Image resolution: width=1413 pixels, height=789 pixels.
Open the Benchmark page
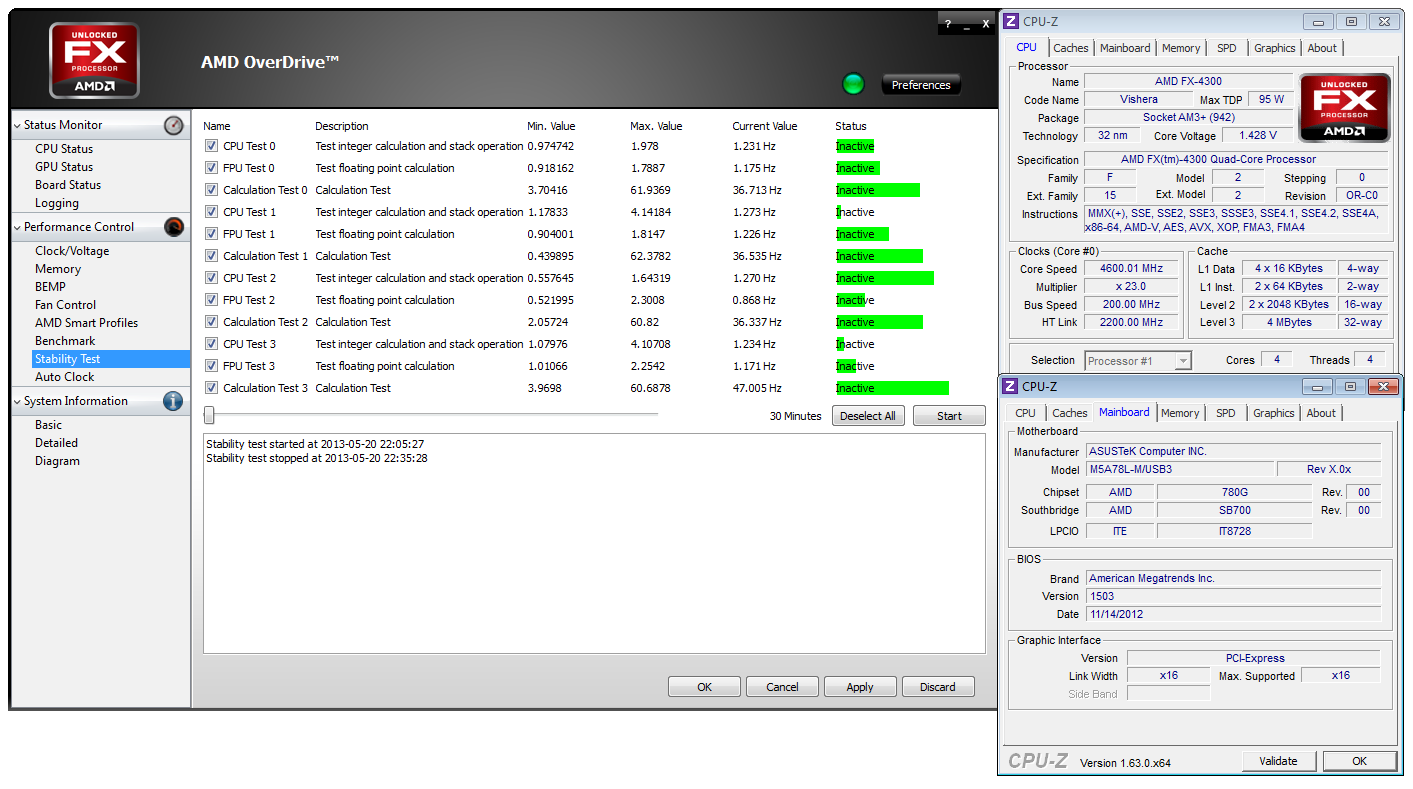coord(65,341)
